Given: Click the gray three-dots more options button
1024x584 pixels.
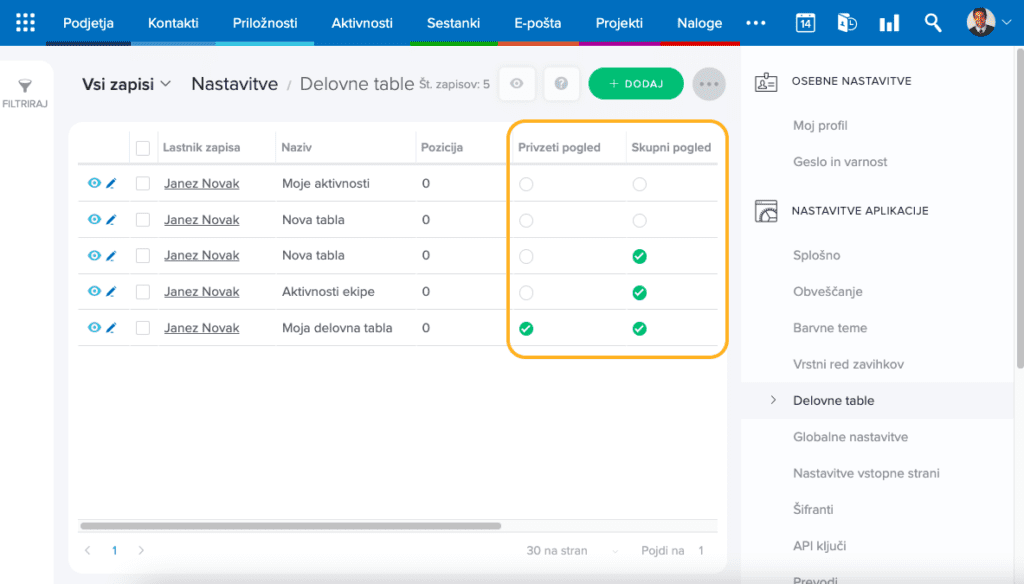Looking at the screenshot, I should click(709, 84).
